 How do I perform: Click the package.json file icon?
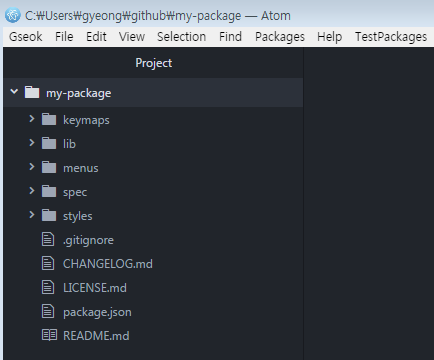pyautogui.click(x=48, y=311)
